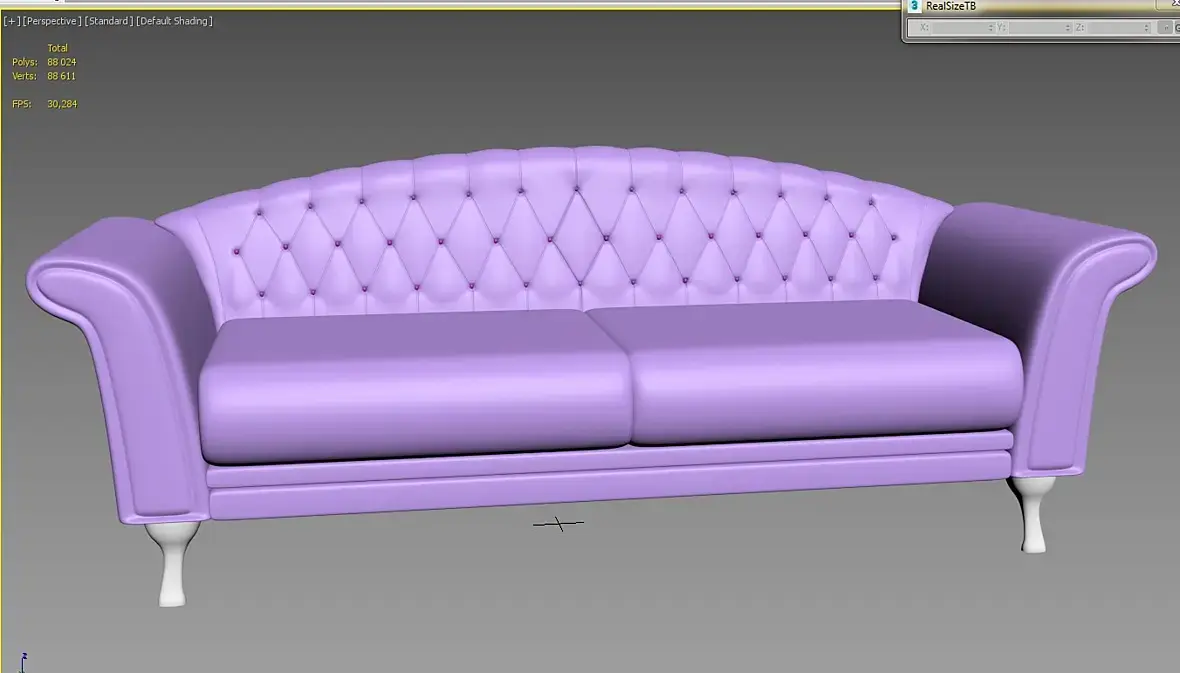
Task: Click the small button right of Z spinner
Action: (x=1165, y=27)
